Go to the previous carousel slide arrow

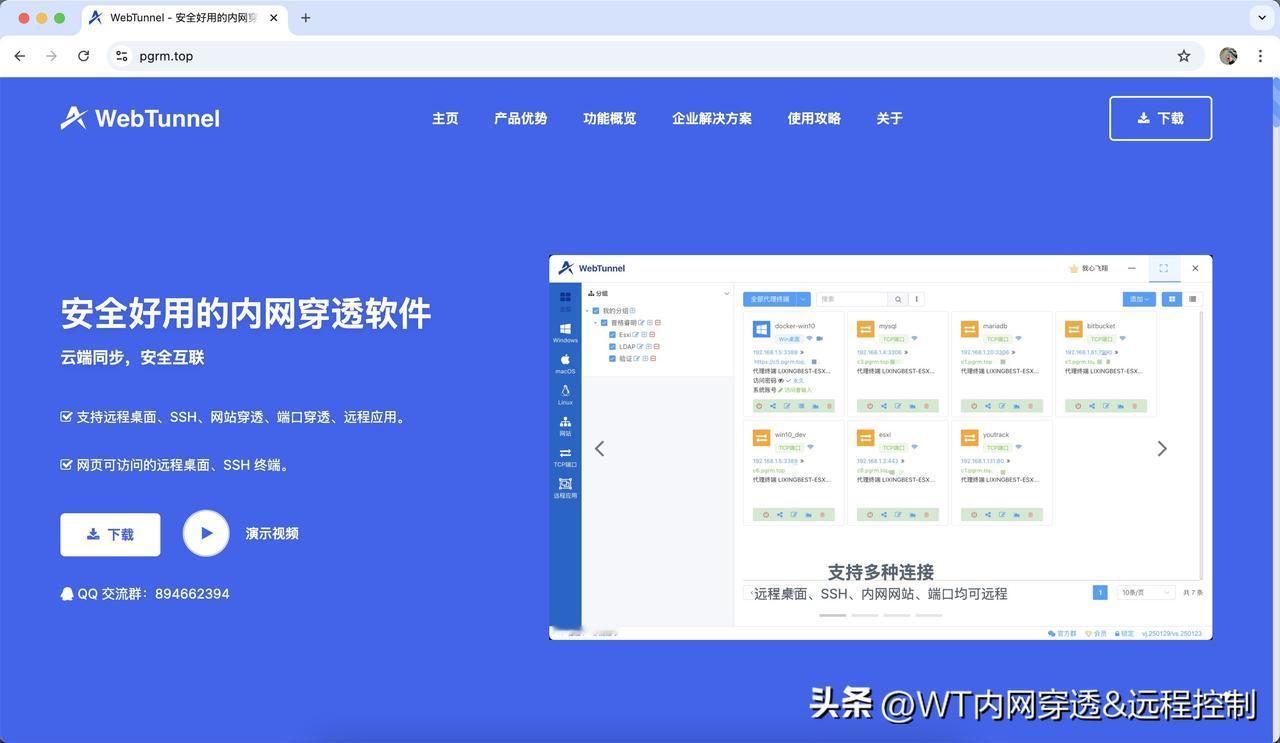point(599,448)
